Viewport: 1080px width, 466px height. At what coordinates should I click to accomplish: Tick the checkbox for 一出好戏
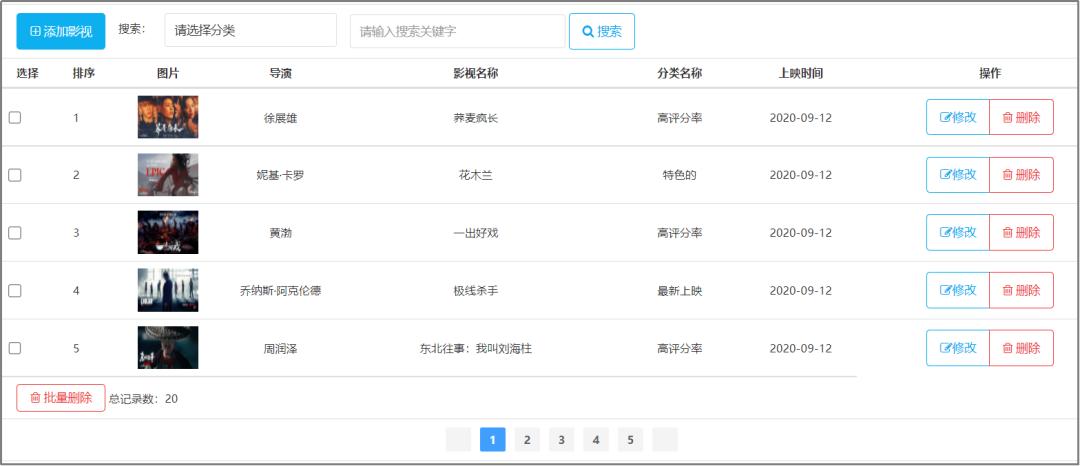coord(14,233)
